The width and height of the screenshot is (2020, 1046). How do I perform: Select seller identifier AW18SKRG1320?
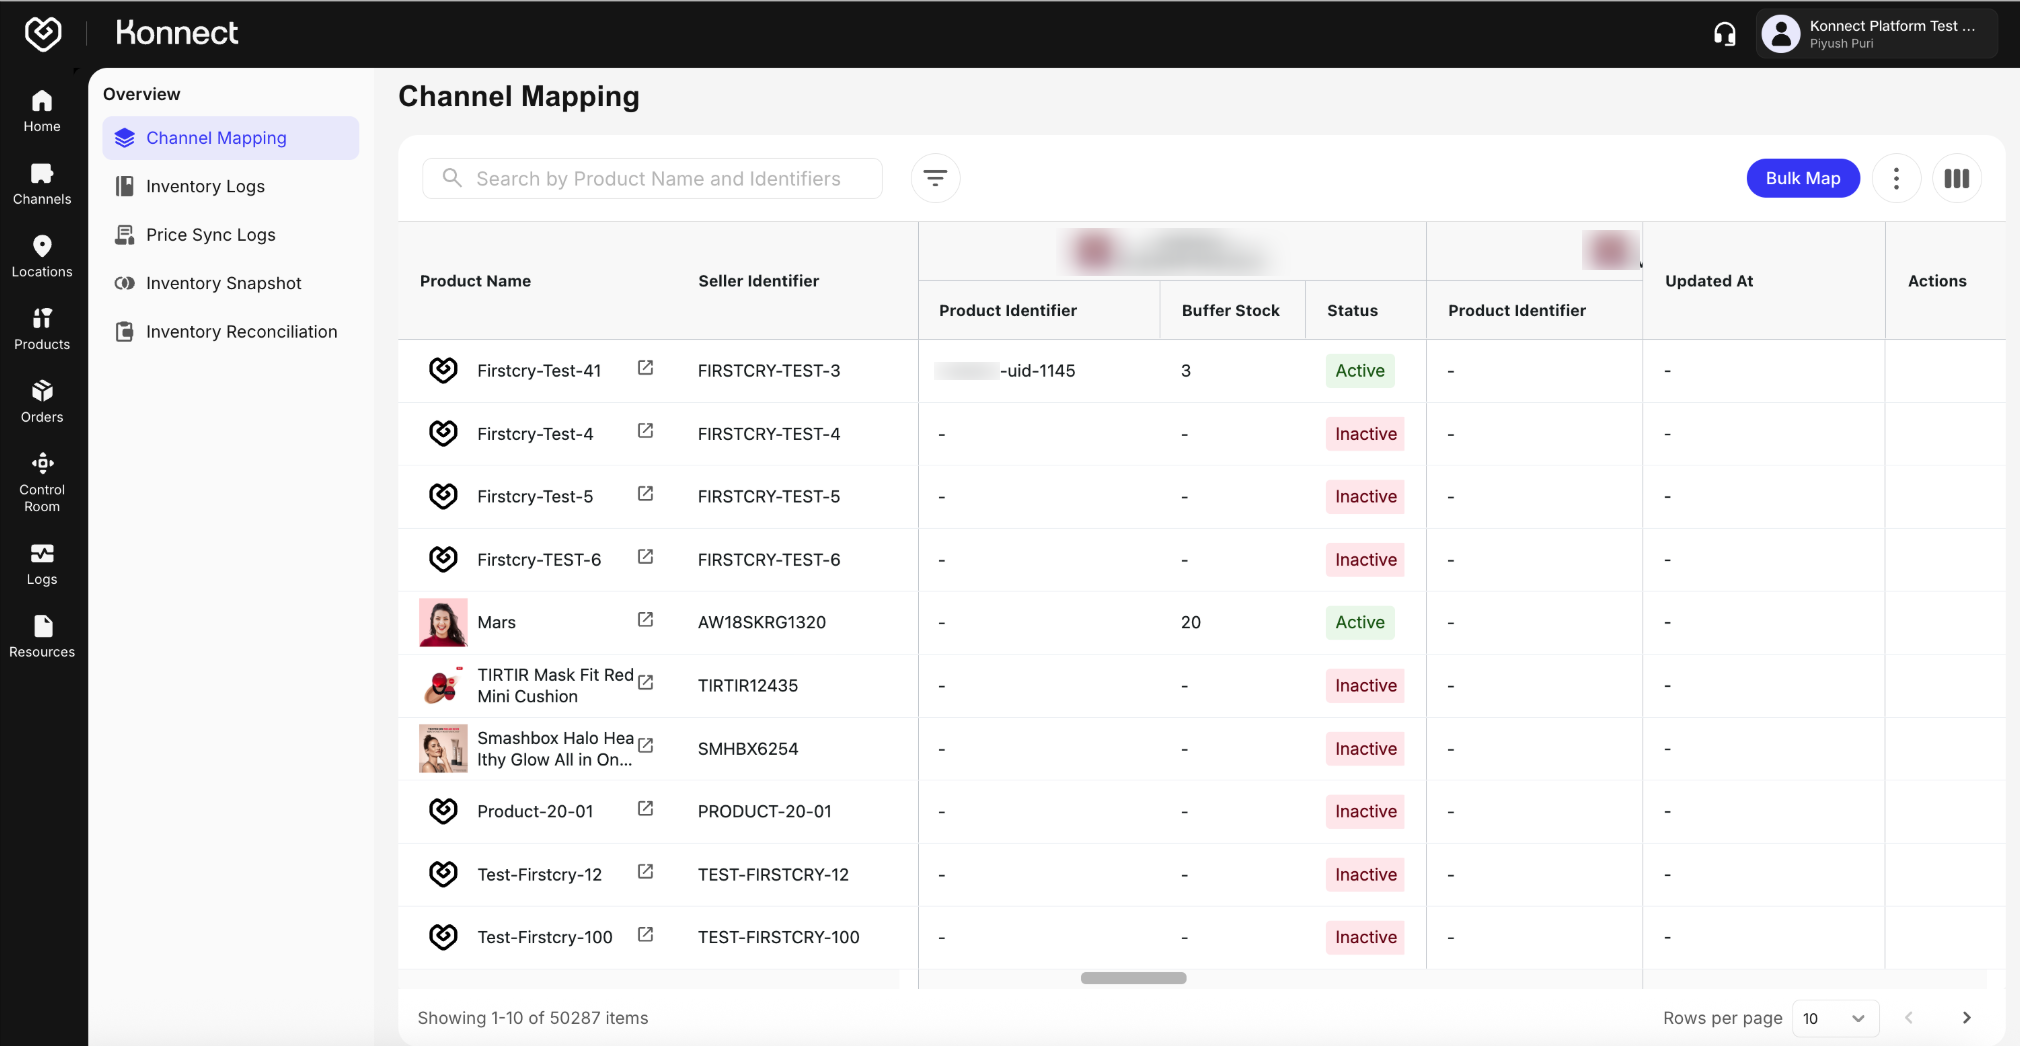pos(762,623)
